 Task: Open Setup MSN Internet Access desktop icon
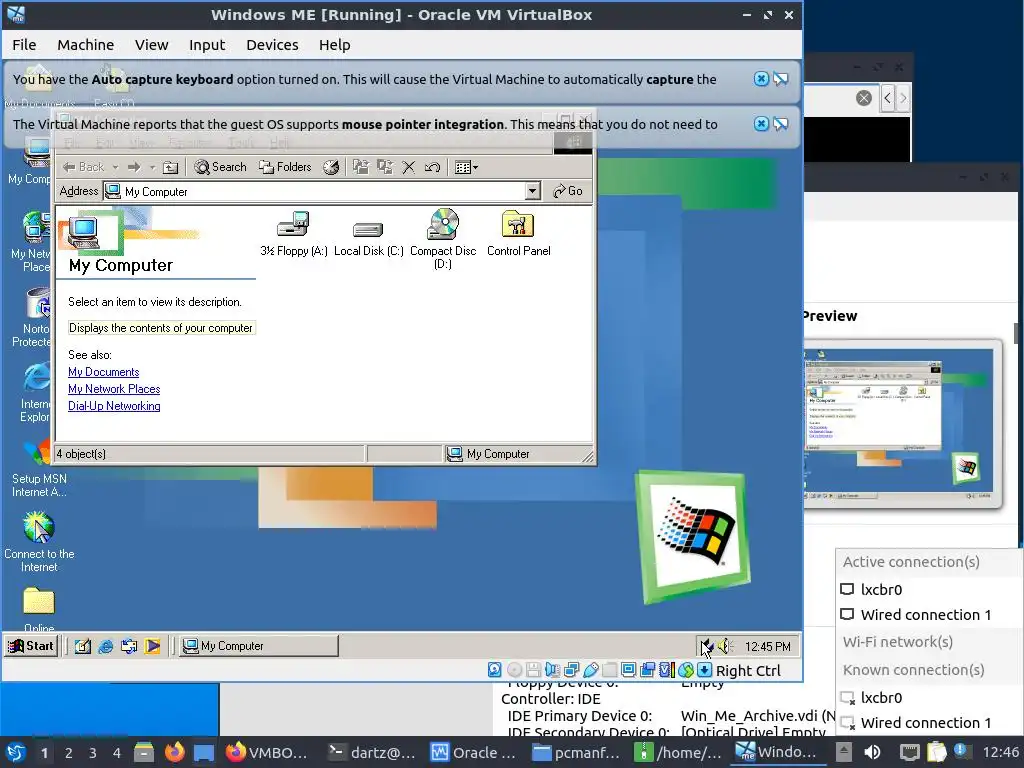click(39, 467)
